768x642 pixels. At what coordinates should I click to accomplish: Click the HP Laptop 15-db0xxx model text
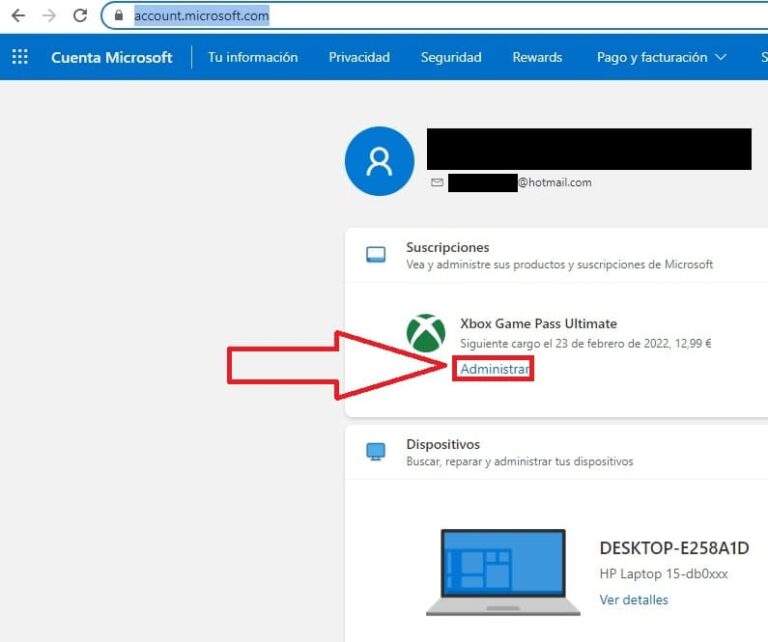click(x=664, y=573)
